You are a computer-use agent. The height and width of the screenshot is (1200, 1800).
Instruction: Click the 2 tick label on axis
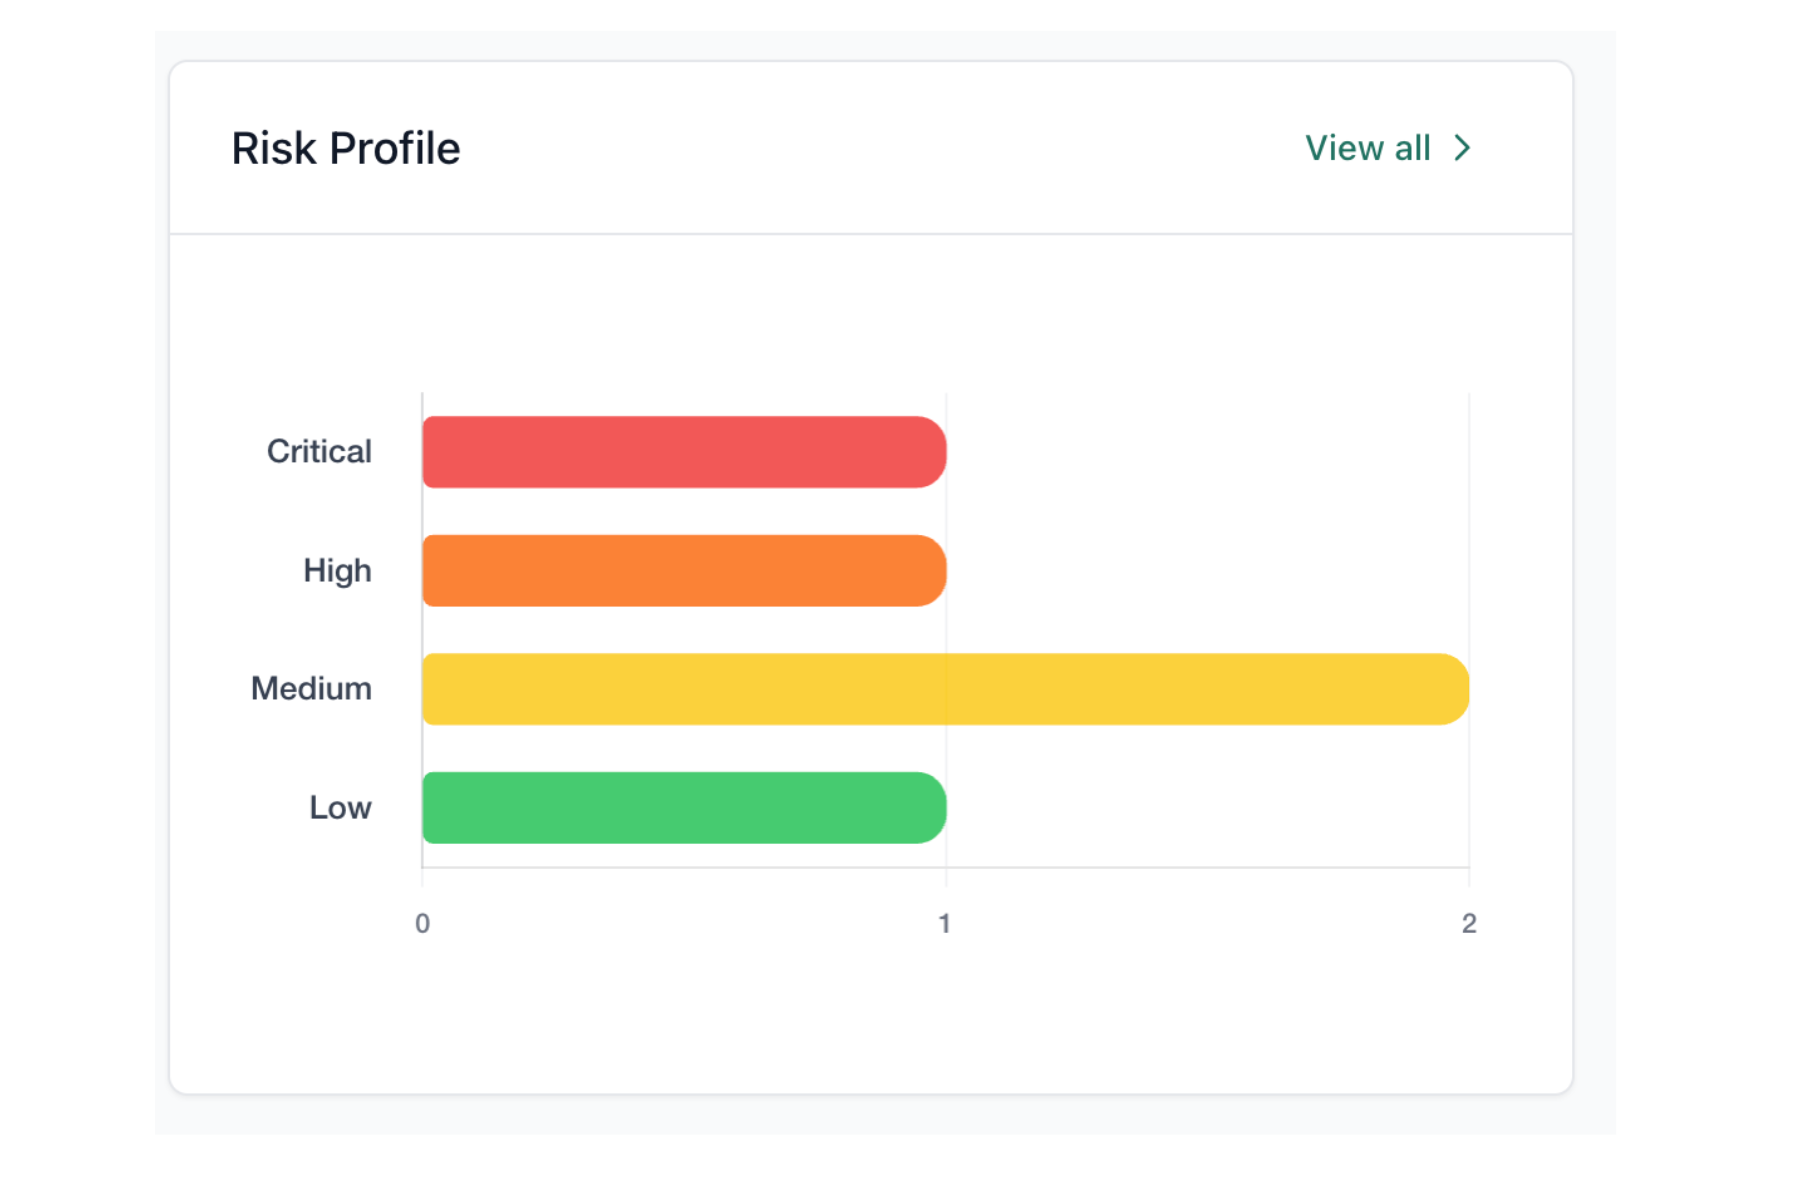pyautogui.click(x=1469, y=923)
